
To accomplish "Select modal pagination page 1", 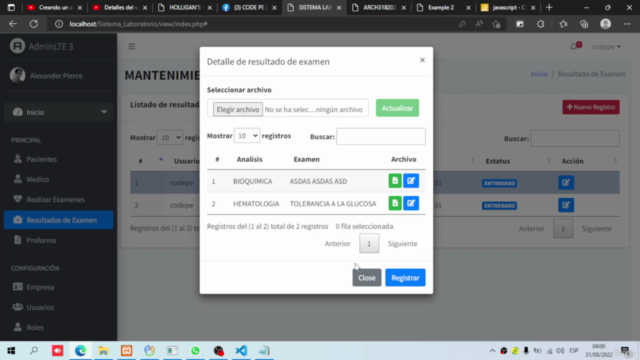I will point(369,244).
